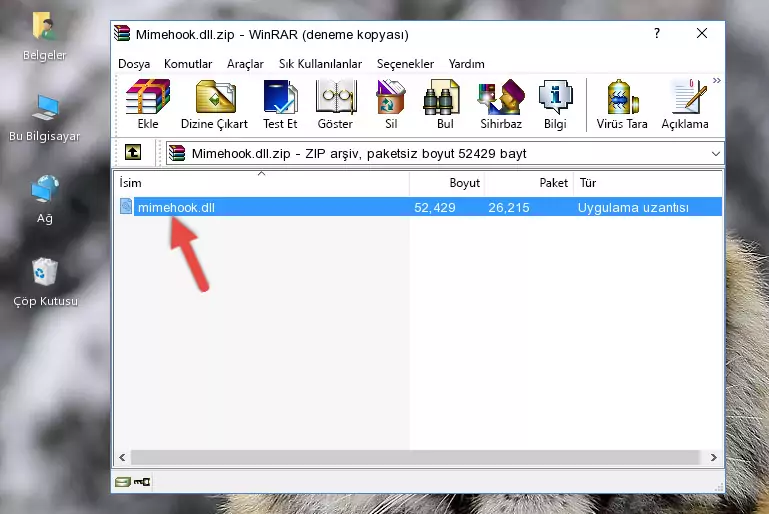Open the Seçenekler menu
Screen dimensions: 769x514
(405, 64)
